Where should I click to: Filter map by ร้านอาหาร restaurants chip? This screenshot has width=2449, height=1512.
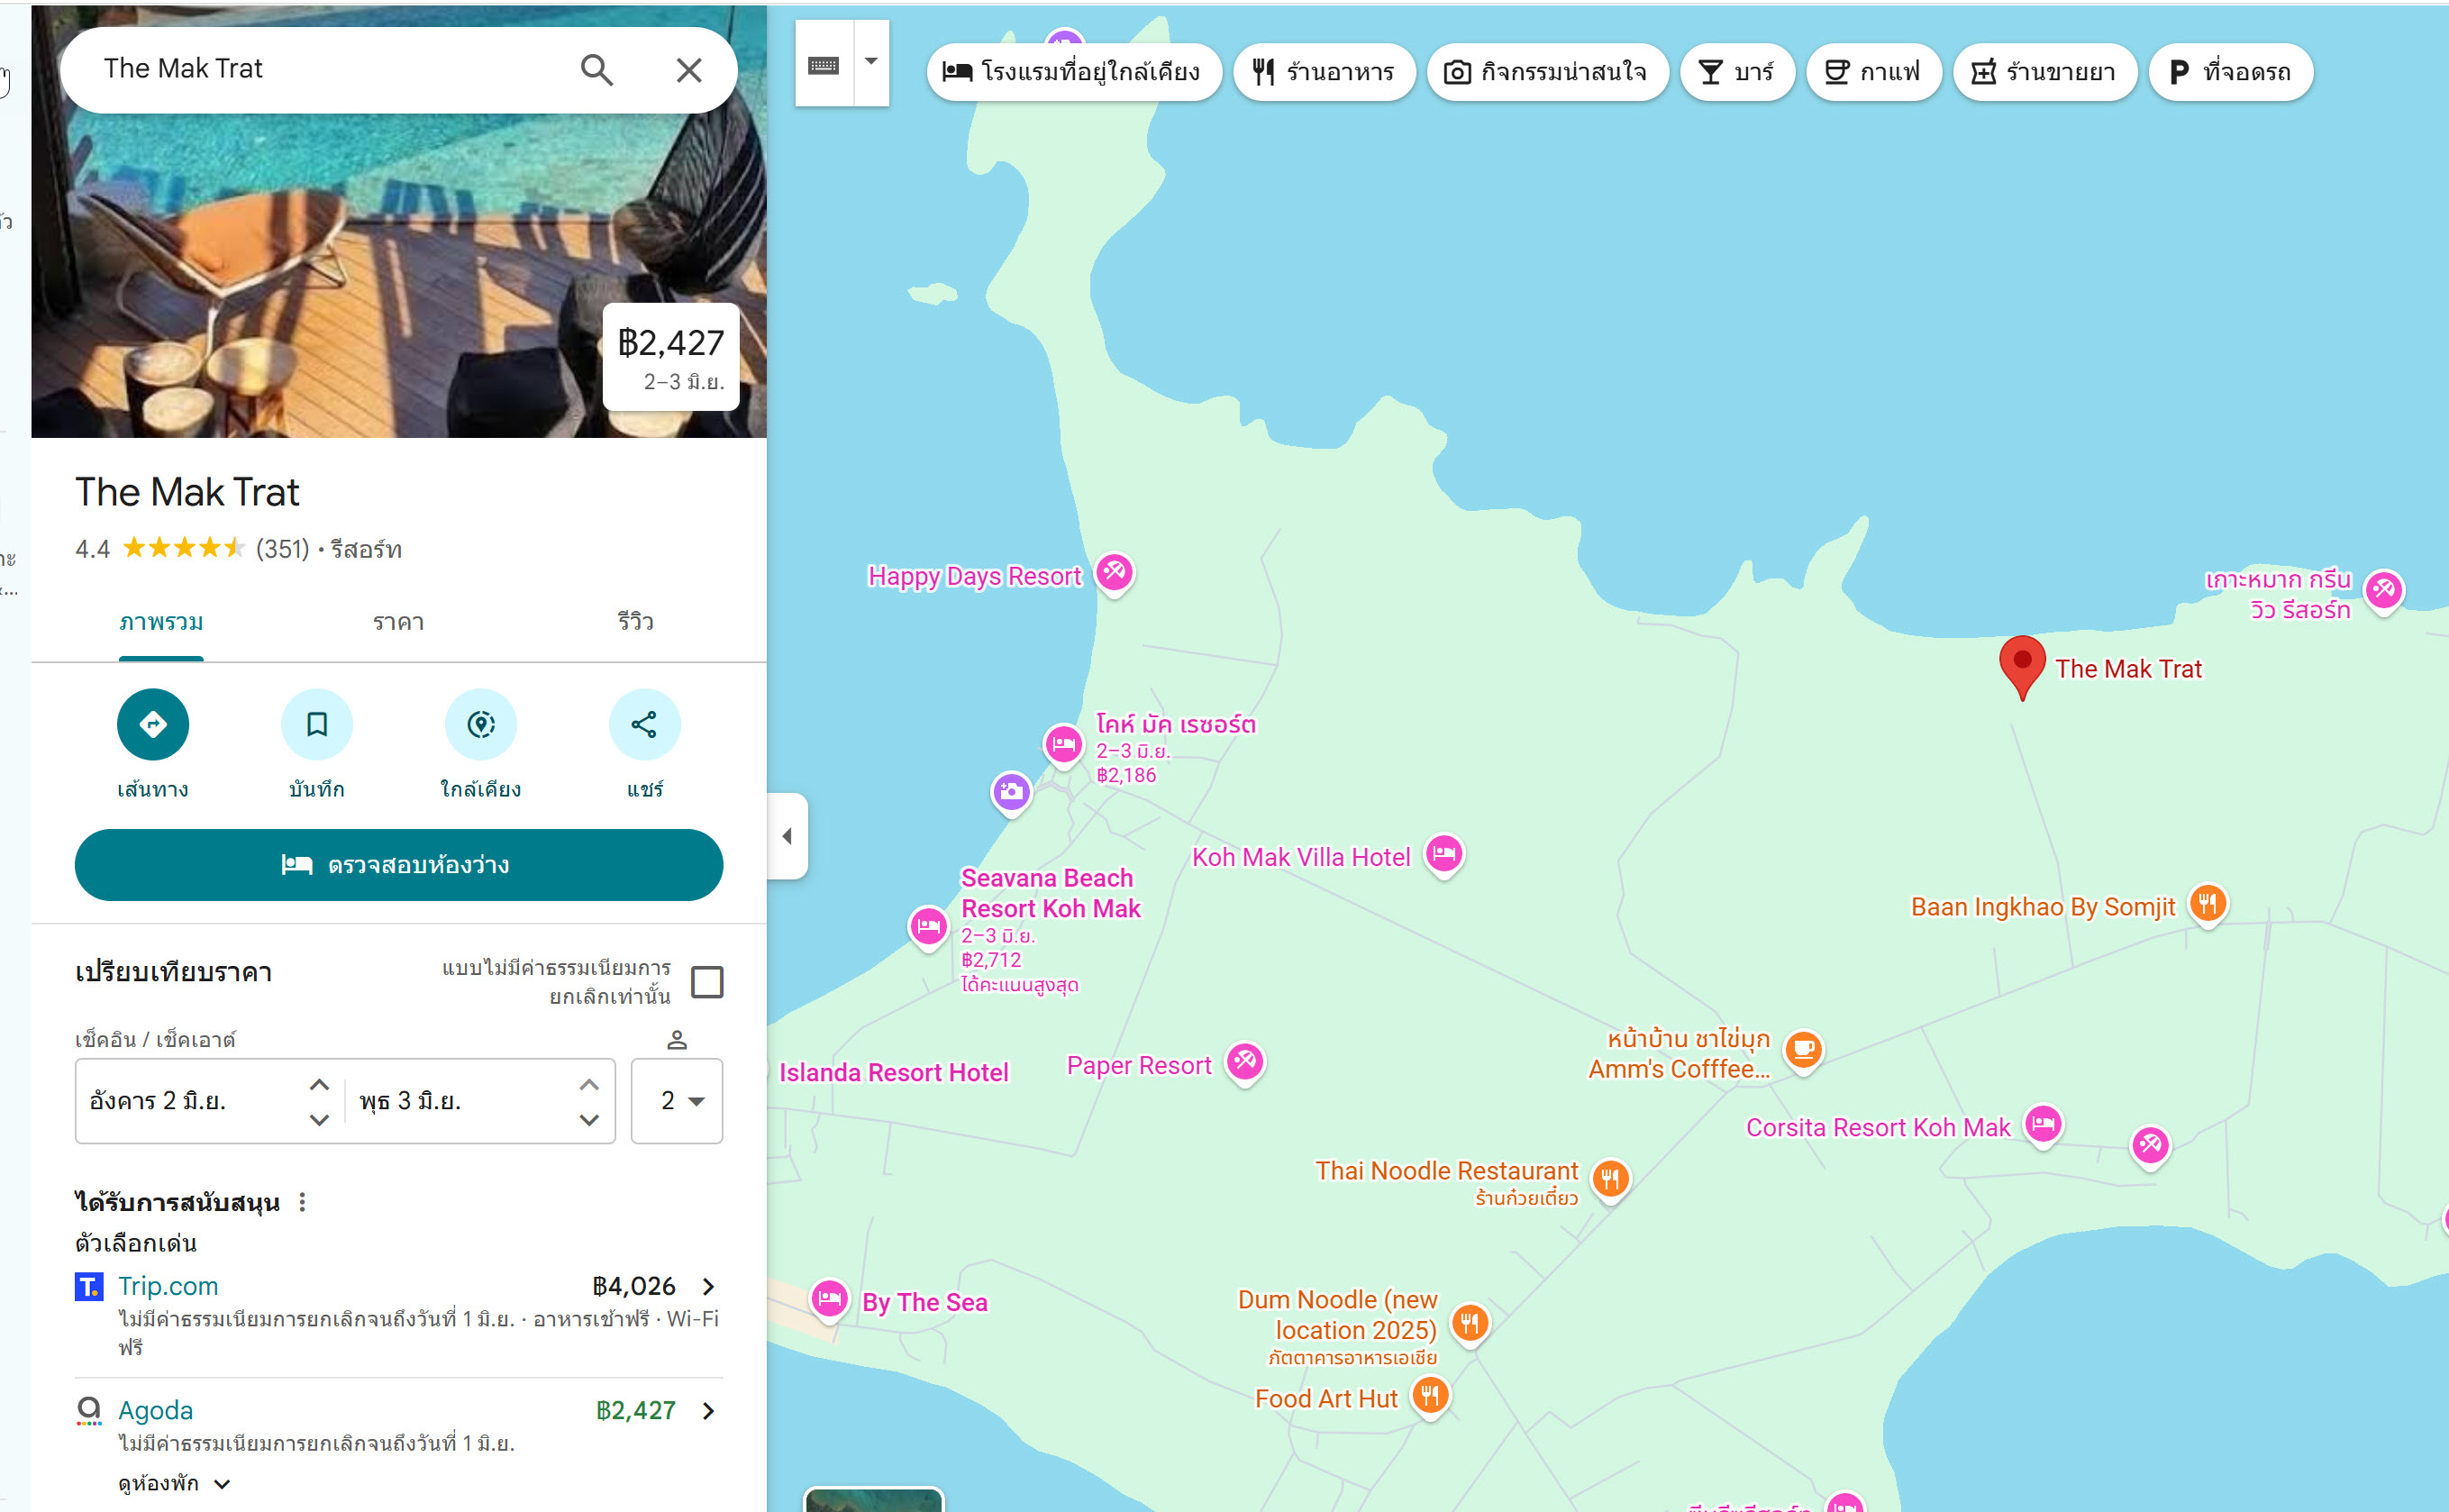(x=1324, y=72)
